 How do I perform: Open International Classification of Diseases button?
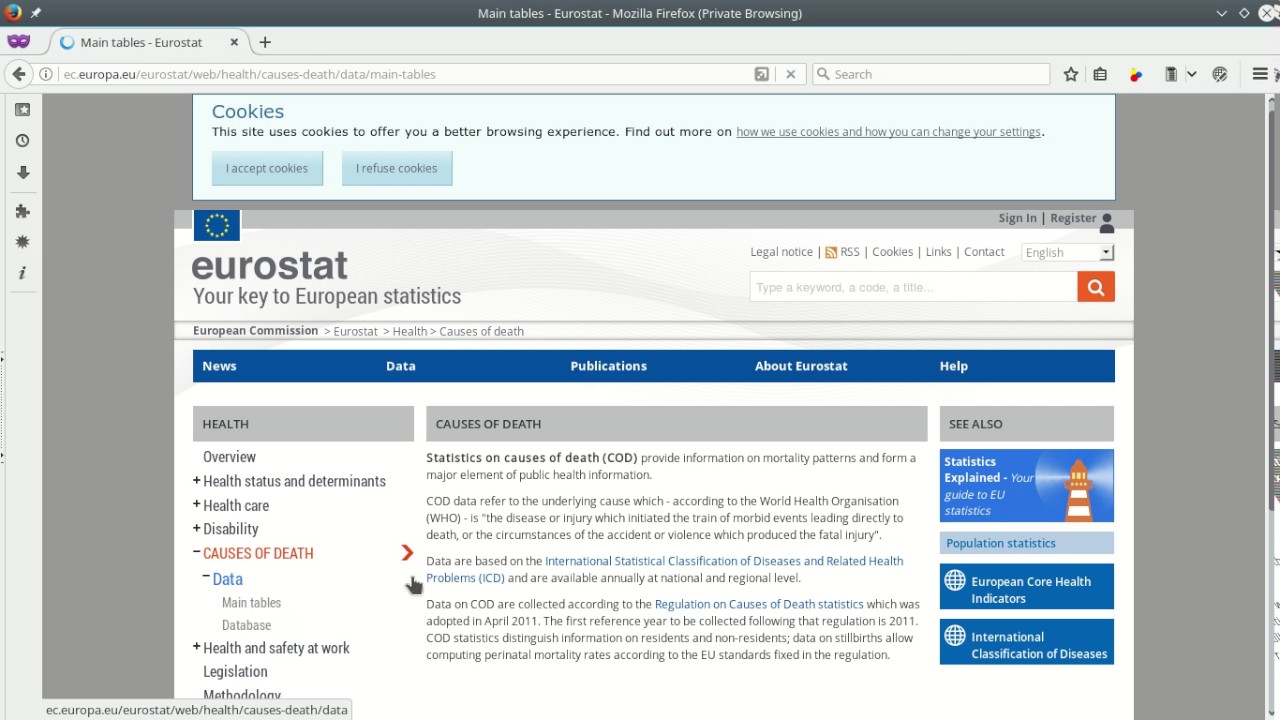pos(1027,642)
